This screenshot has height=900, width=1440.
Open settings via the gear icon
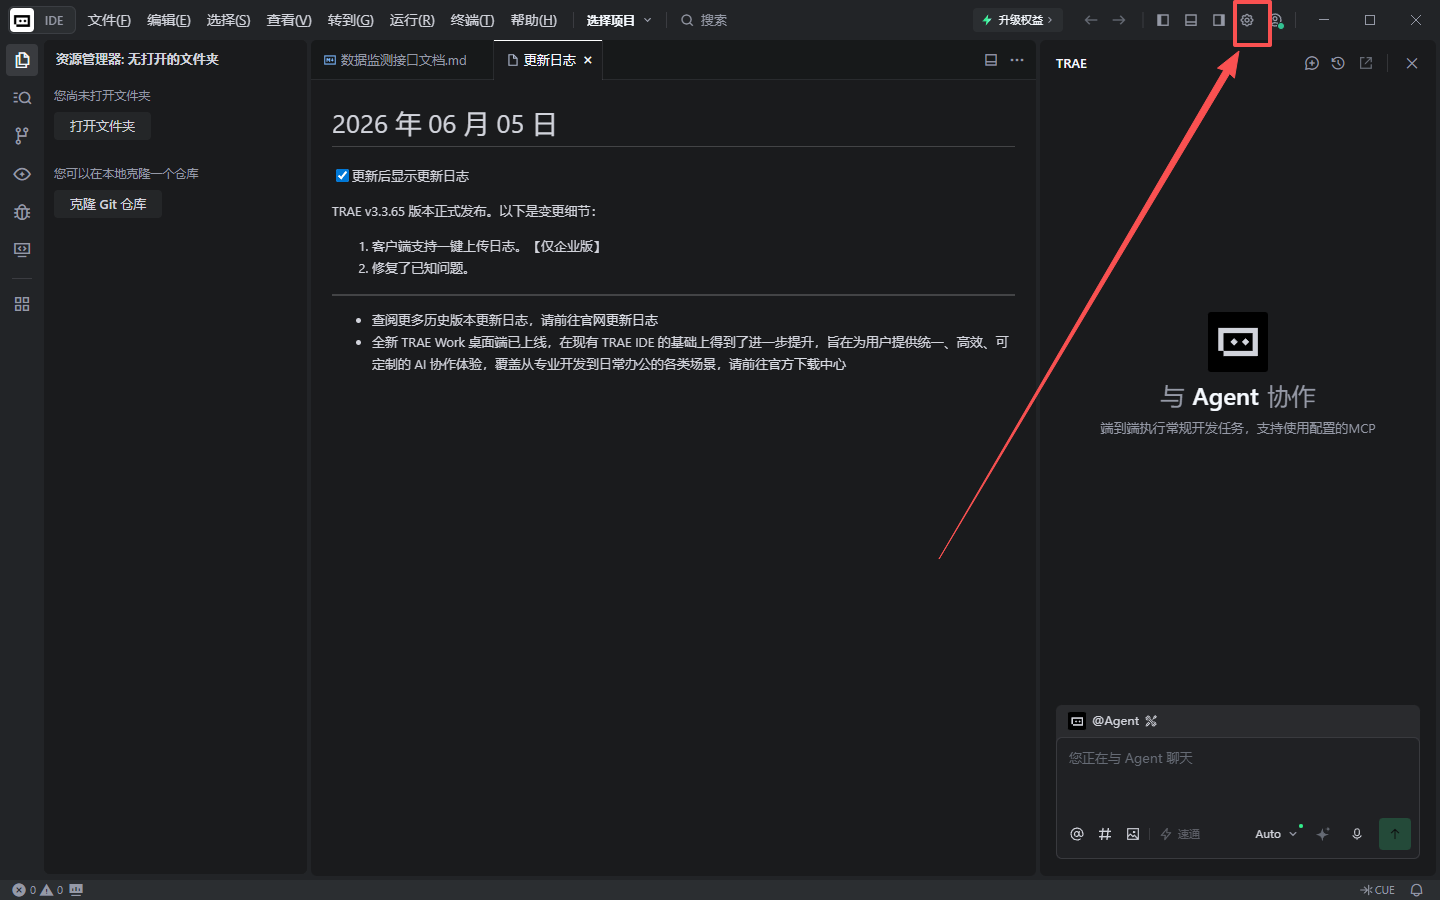pos(1247,20)
